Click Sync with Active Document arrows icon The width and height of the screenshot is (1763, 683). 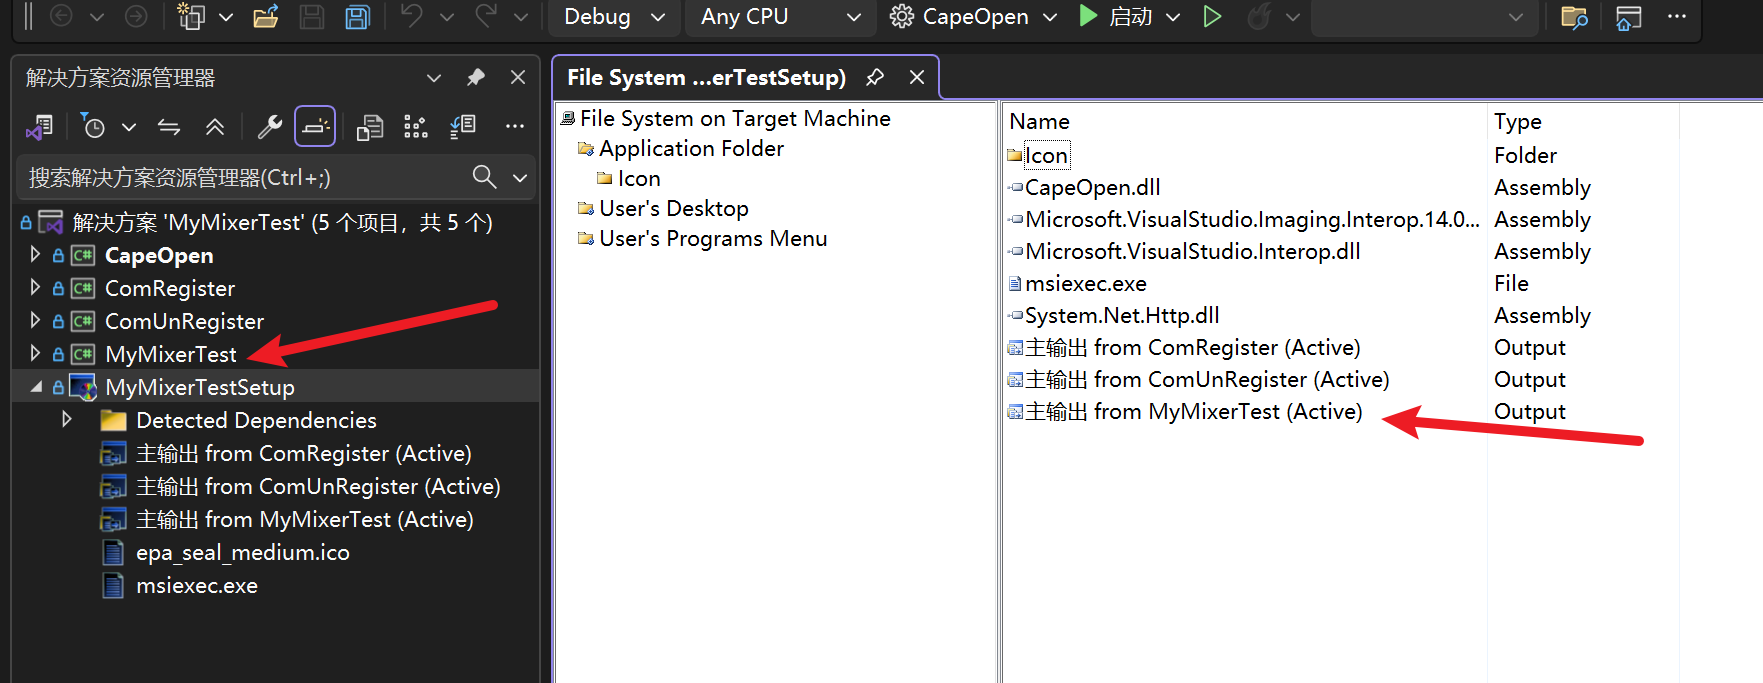click(x=169, y=126)
